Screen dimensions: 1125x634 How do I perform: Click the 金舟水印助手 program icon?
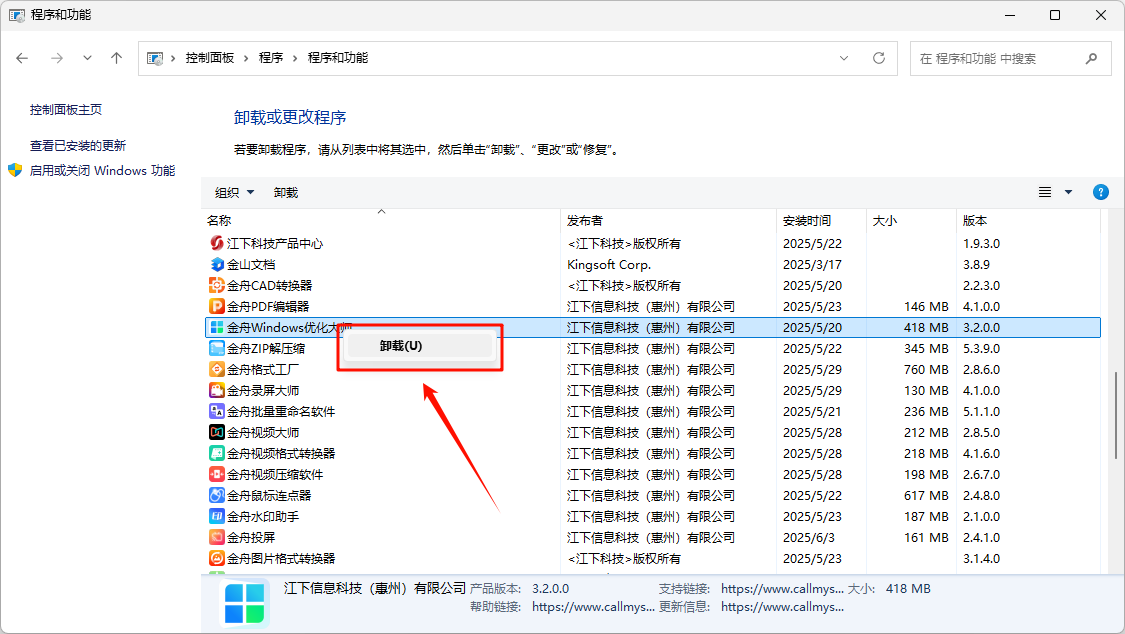tap(217, 516)
